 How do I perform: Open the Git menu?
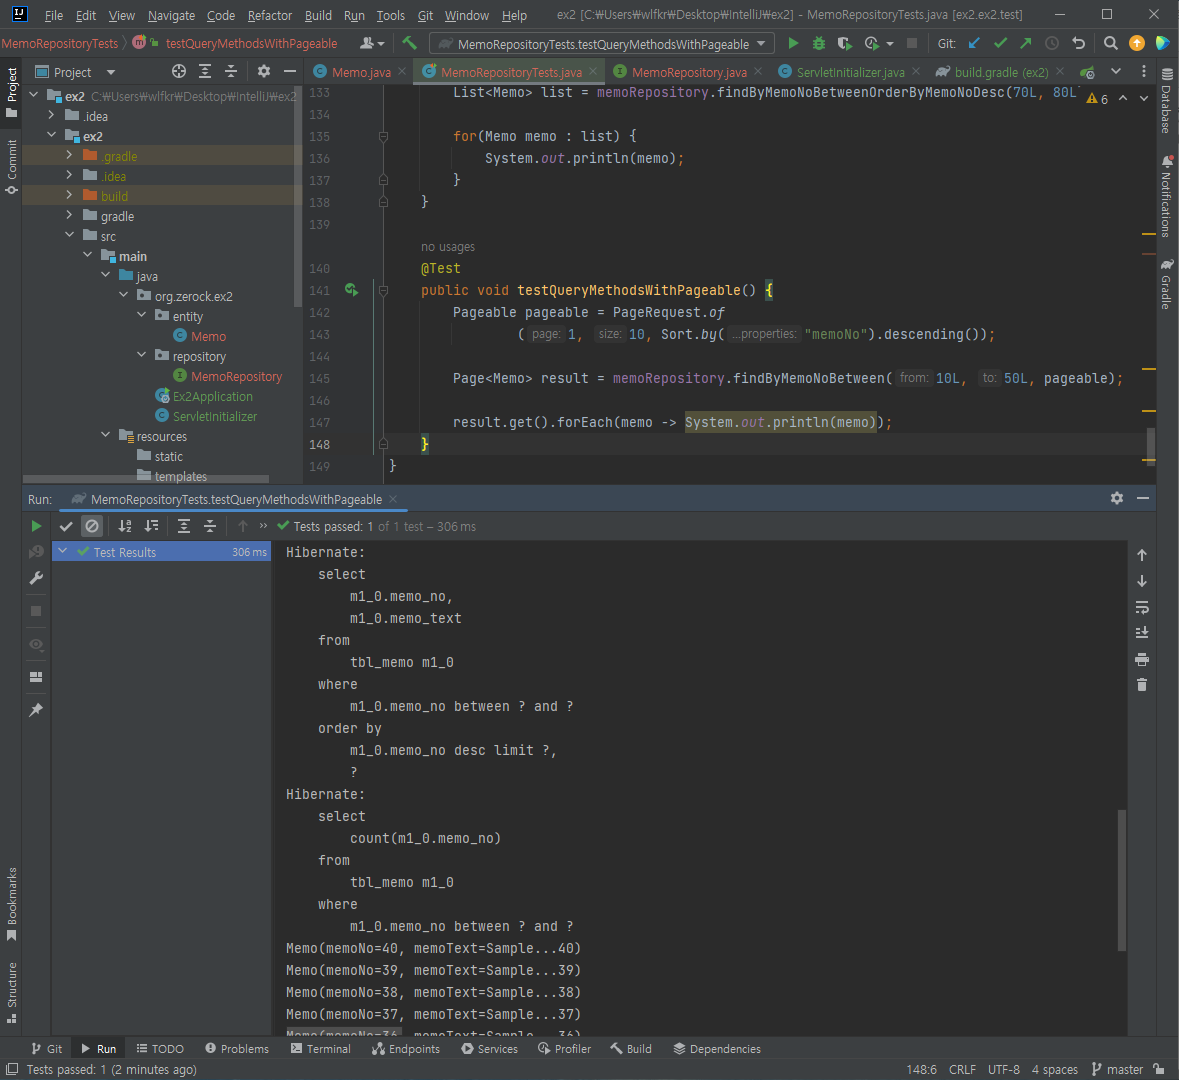point(426,15)
